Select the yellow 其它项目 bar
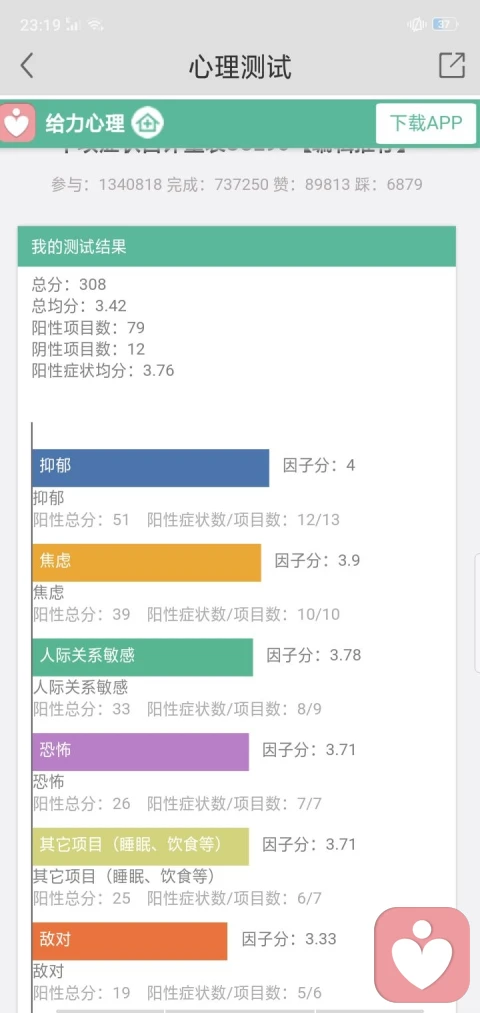Screen dimensions: 480x1013 pos(140,846)
